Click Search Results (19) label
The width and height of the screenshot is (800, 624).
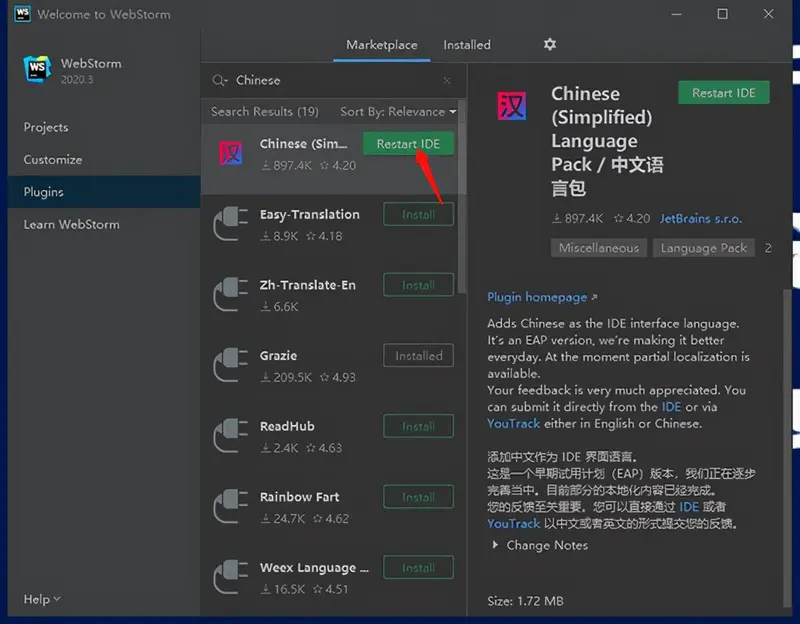264,112
